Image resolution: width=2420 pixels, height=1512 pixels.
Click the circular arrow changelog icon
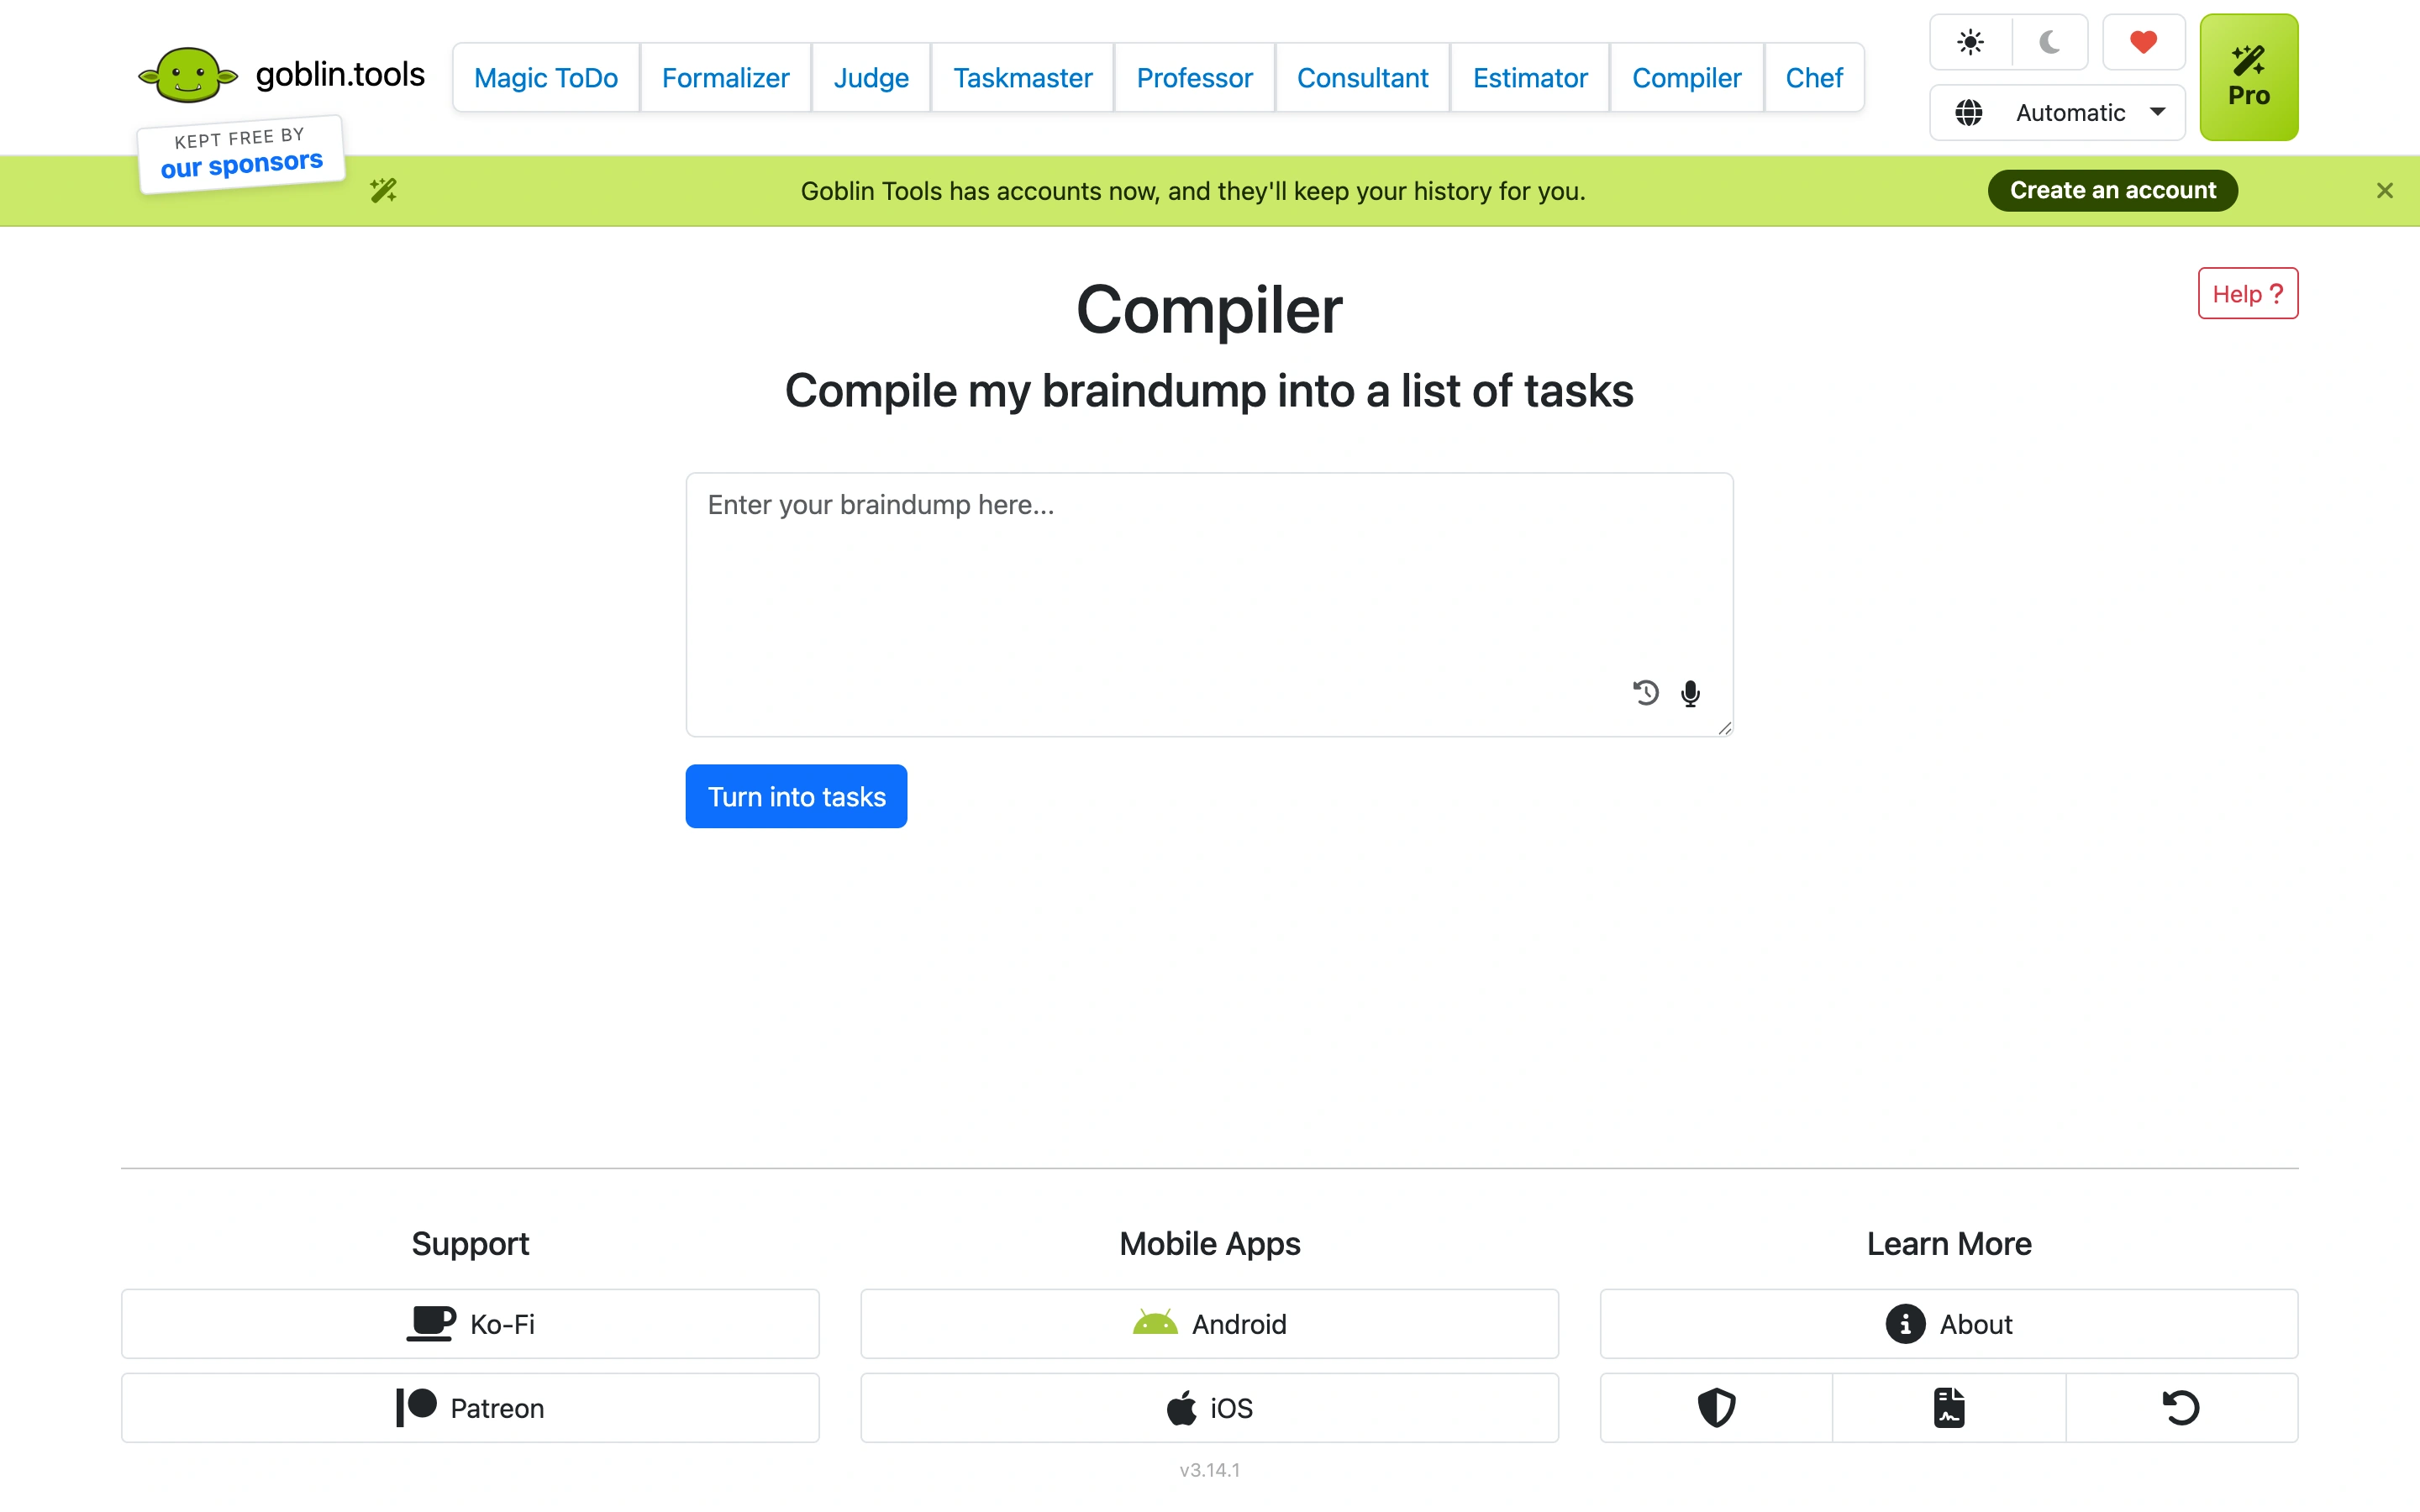(2181, 1407)
